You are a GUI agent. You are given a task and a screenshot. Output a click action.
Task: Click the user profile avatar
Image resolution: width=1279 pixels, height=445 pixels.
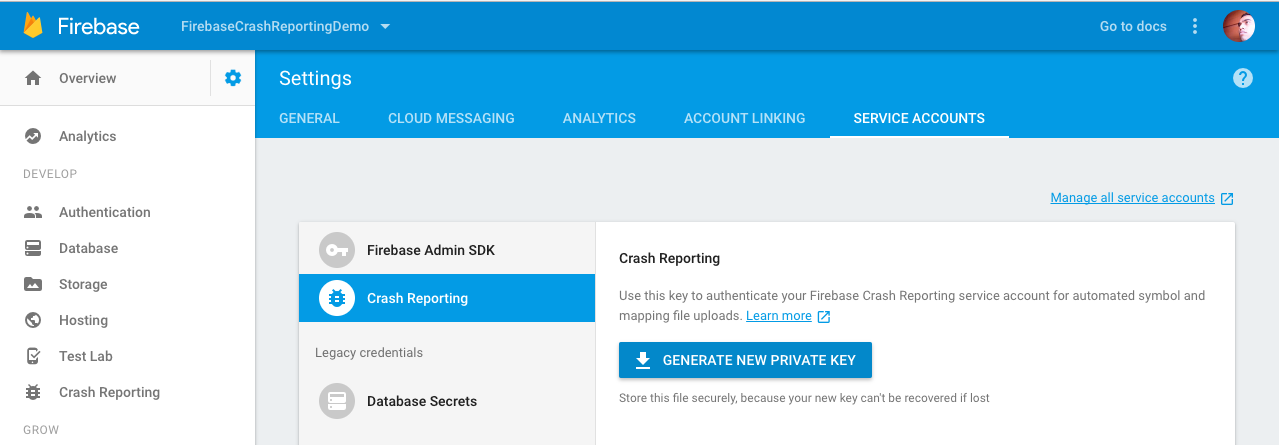pyautogui.click(x=1239, y=26)
